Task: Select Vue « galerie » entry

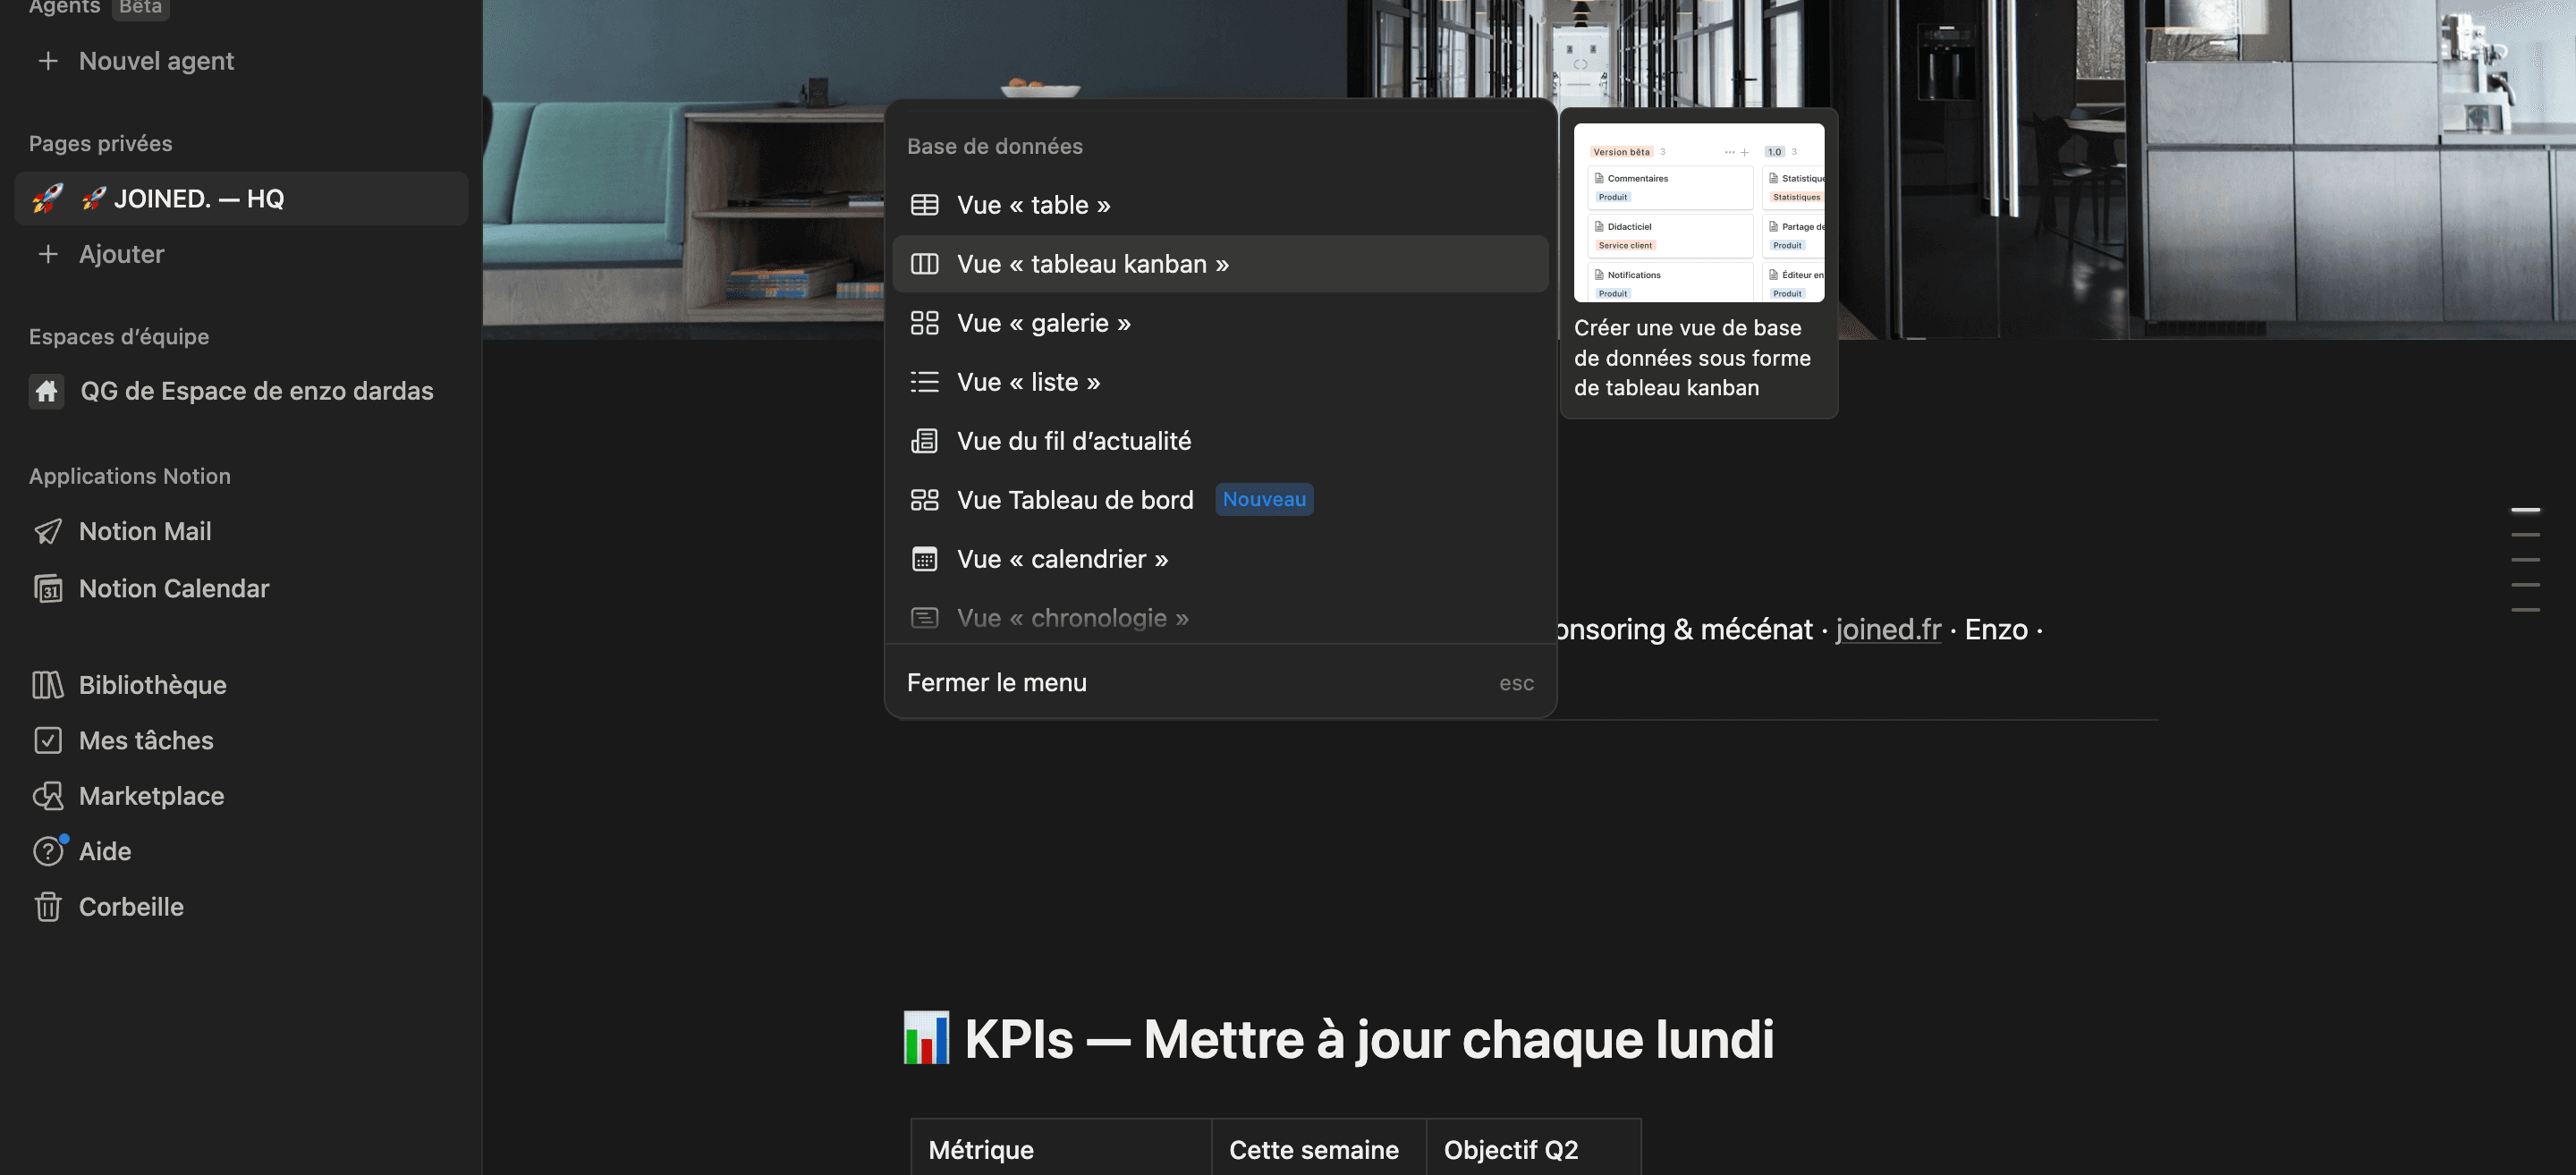Action: click(1043, 323)
